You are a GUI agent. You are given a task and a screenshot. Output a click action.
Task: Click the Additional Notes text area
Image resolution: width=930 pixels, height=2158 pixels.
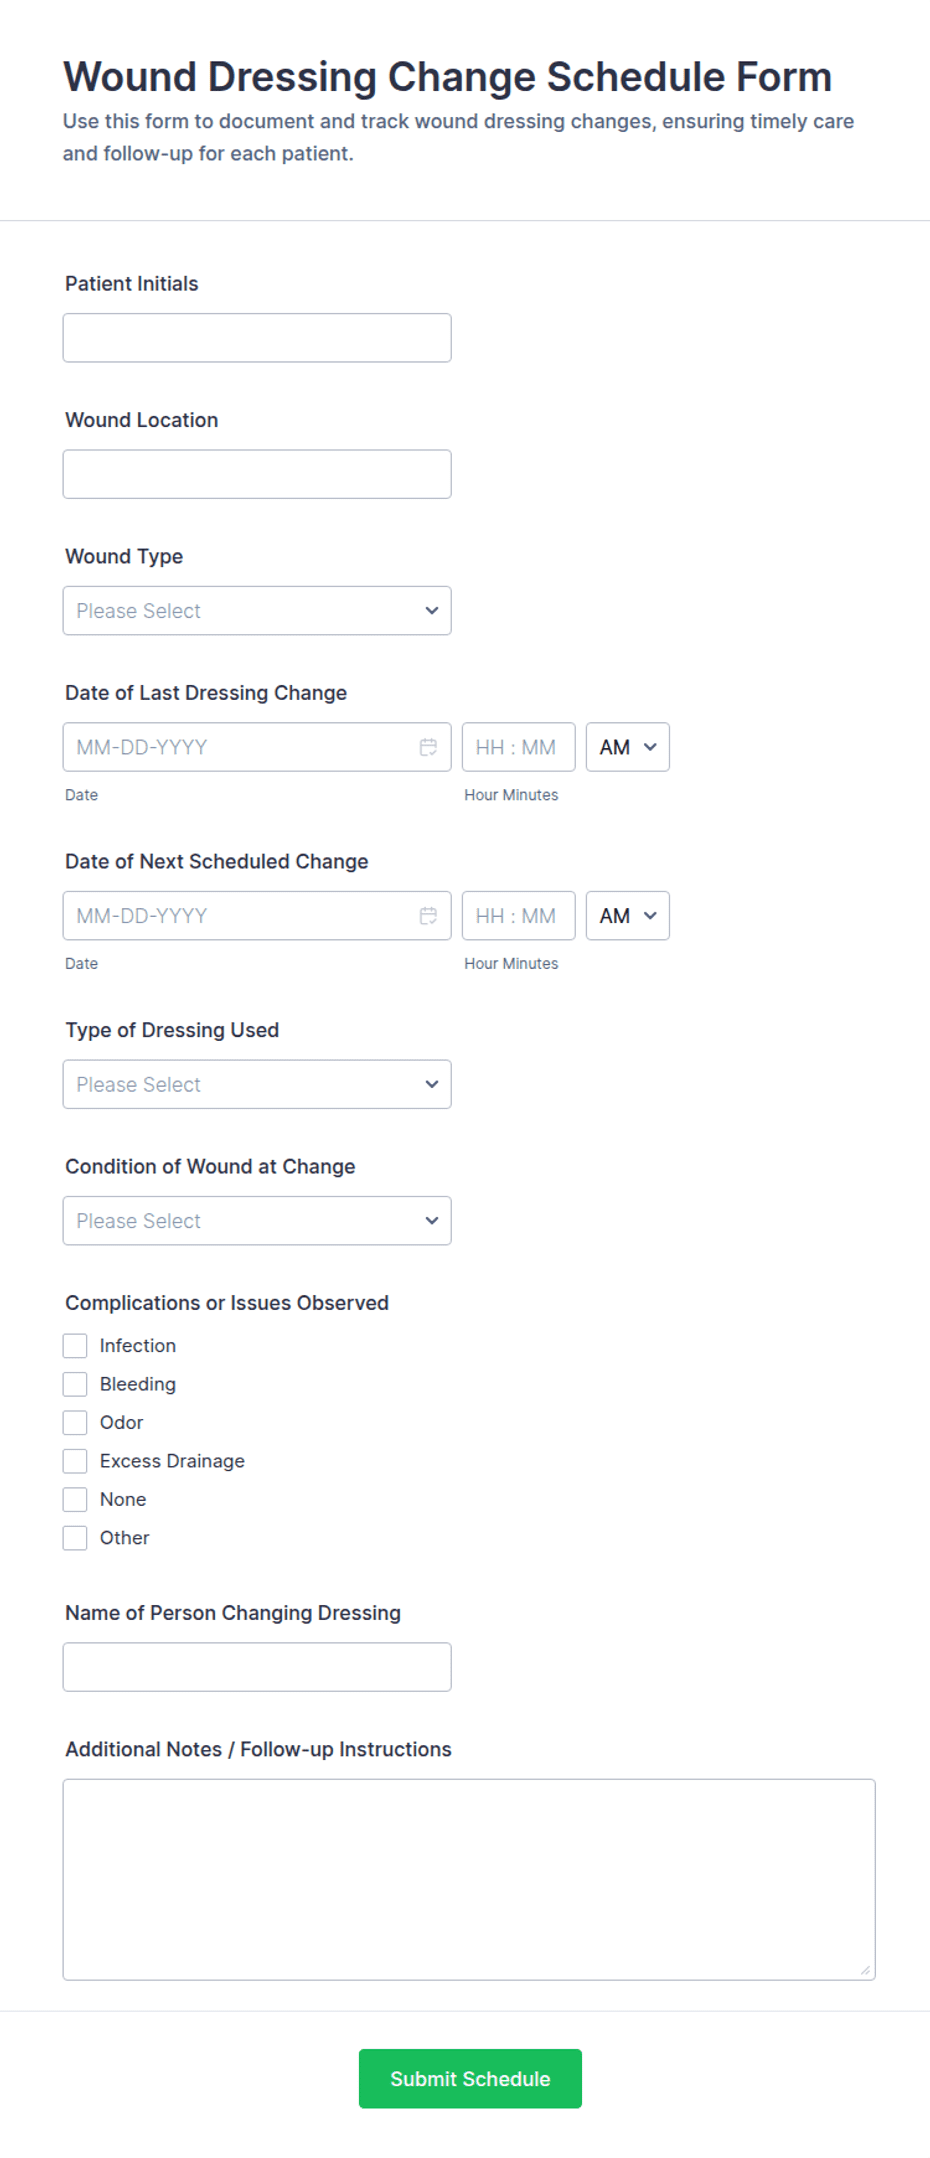(469, 1879)
